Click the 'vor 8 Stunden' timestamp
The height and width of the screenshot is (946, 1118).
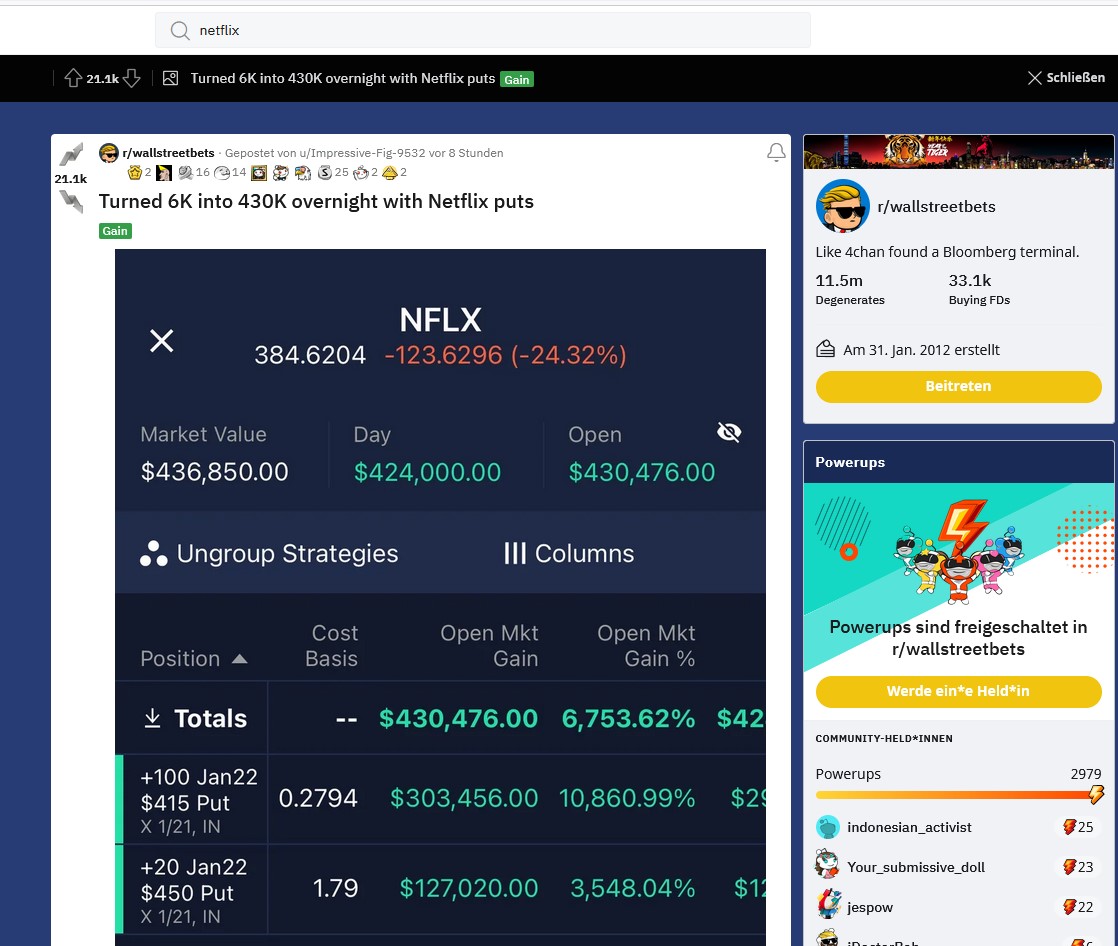click(x=466, y=153)
